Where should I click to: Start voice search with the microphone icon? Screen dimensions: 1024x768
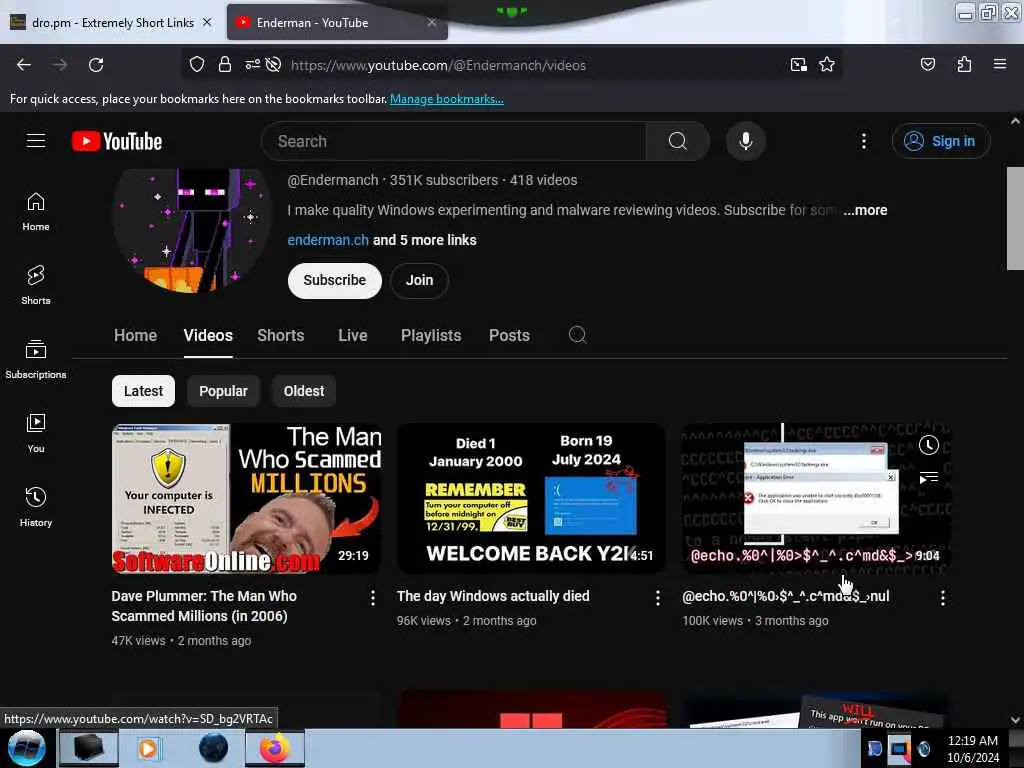745,141
